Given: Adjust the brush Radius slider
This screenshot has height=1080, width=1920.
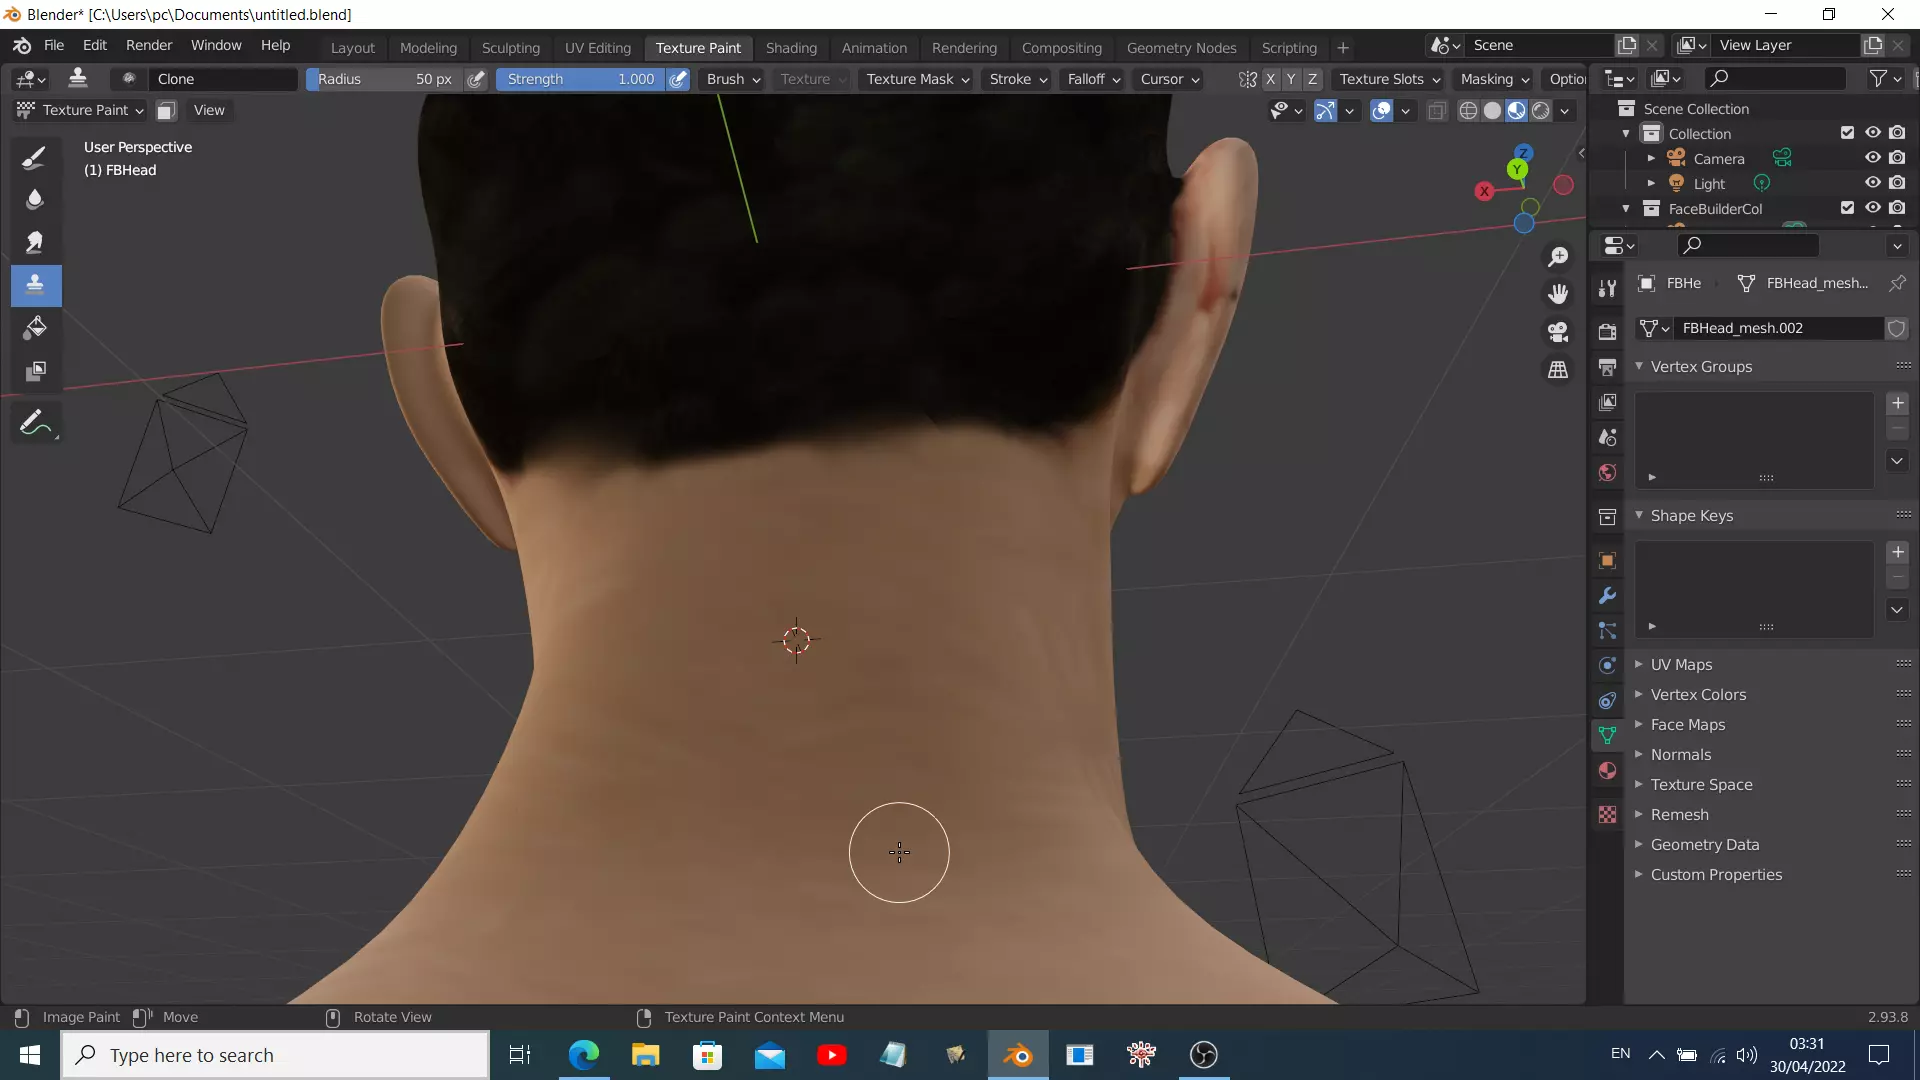Looking at the screenshot, I should click(x=384, y=79).
